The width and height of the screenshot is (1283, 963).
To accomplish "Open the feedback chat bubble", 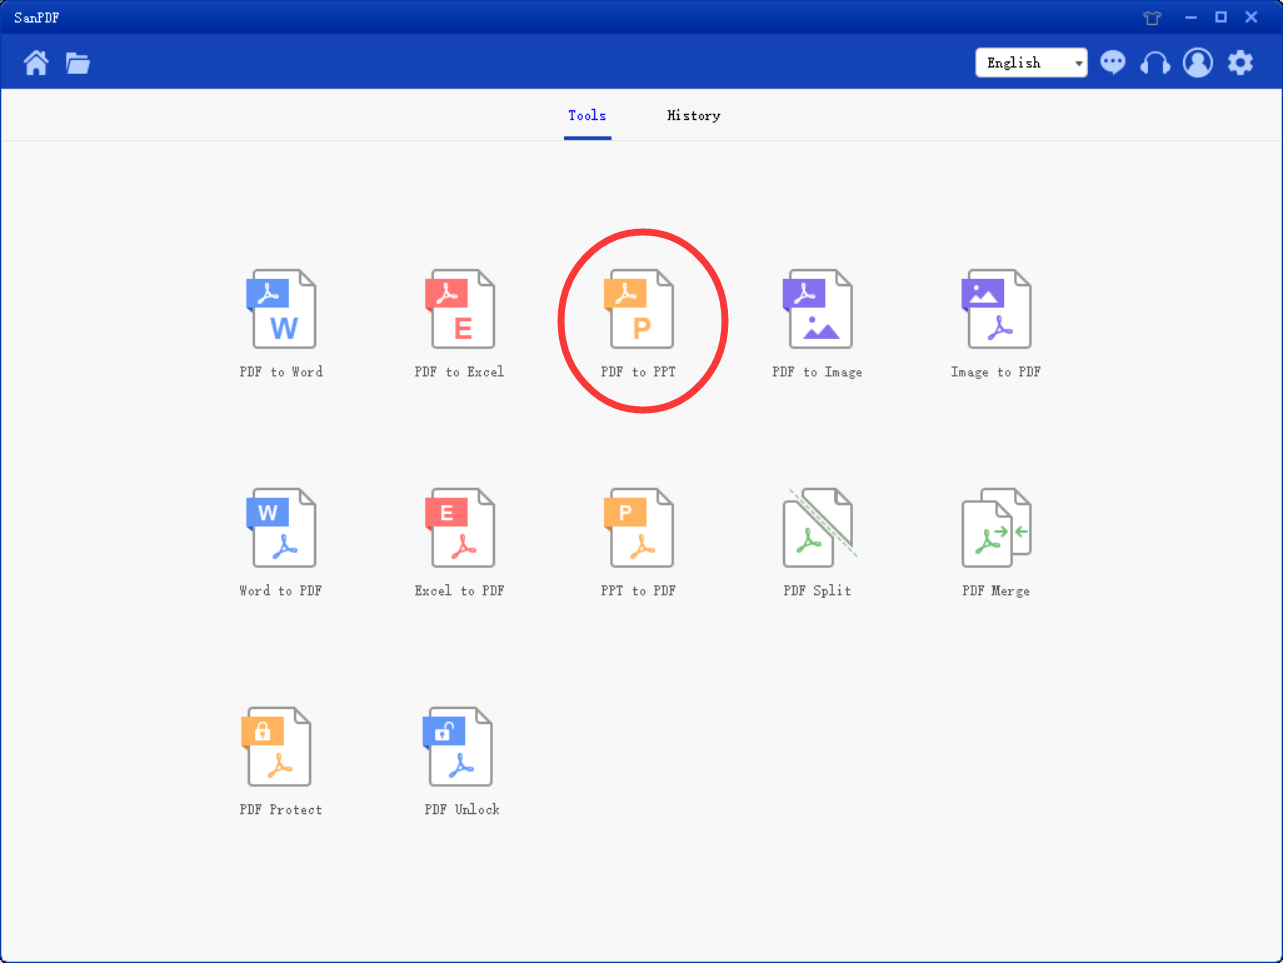I will point(1112,62).
